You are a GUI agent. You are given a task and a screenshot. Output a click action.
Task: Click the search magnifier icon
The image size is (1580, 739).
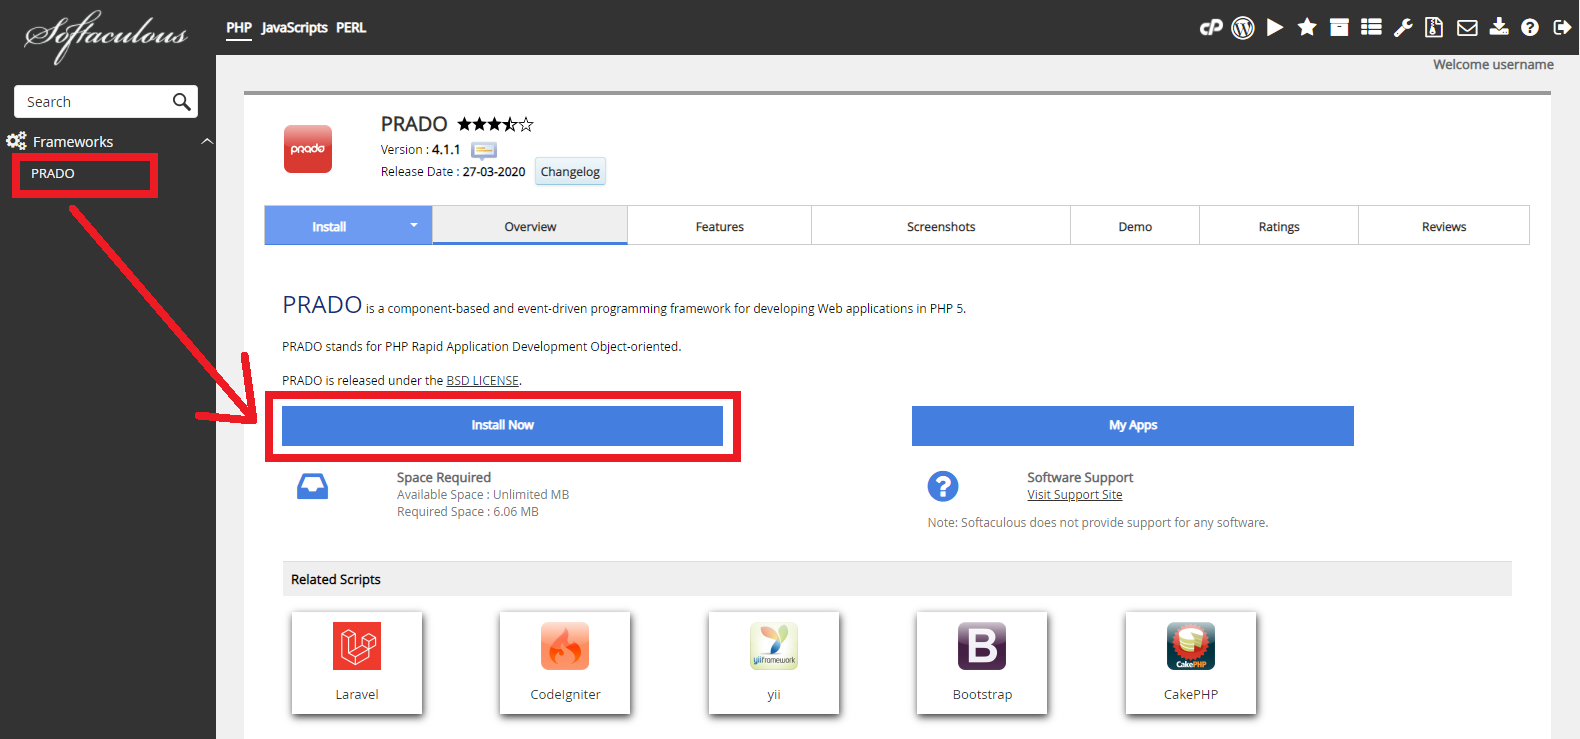pyautogui.click(x=181, y=102)
